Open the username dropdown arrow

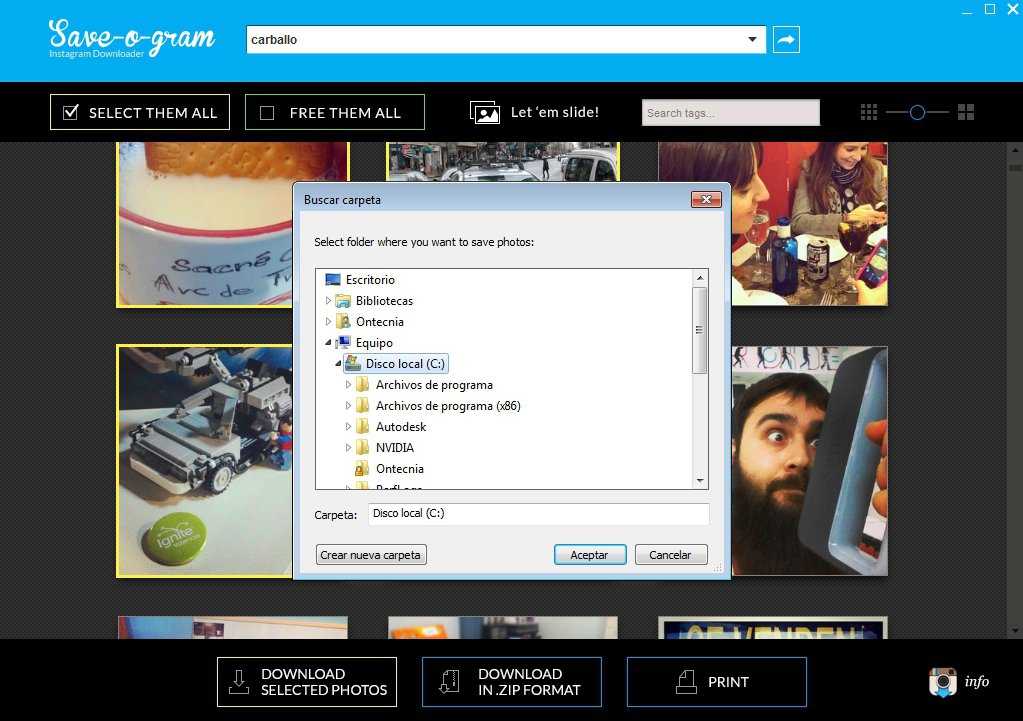click(x=752, y=40)
